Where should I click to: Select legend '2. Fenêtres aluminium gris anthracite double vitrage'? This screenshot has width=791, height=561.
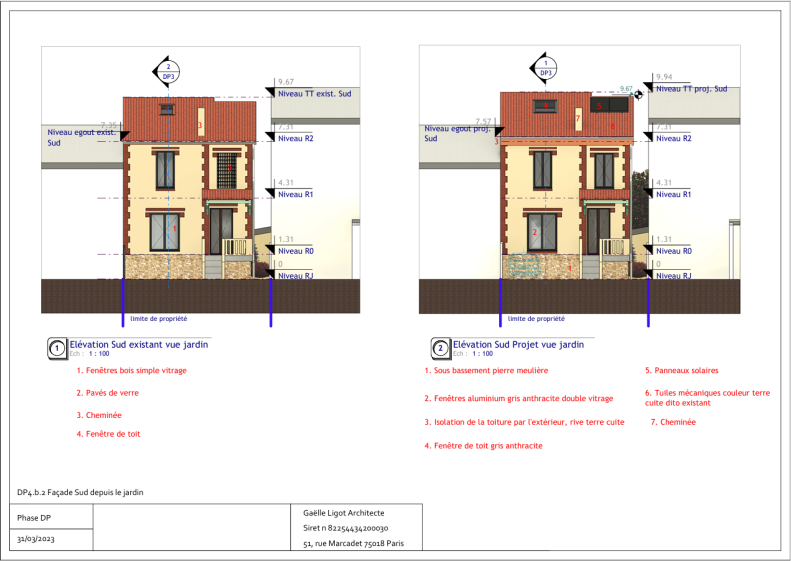coord(519,399)
